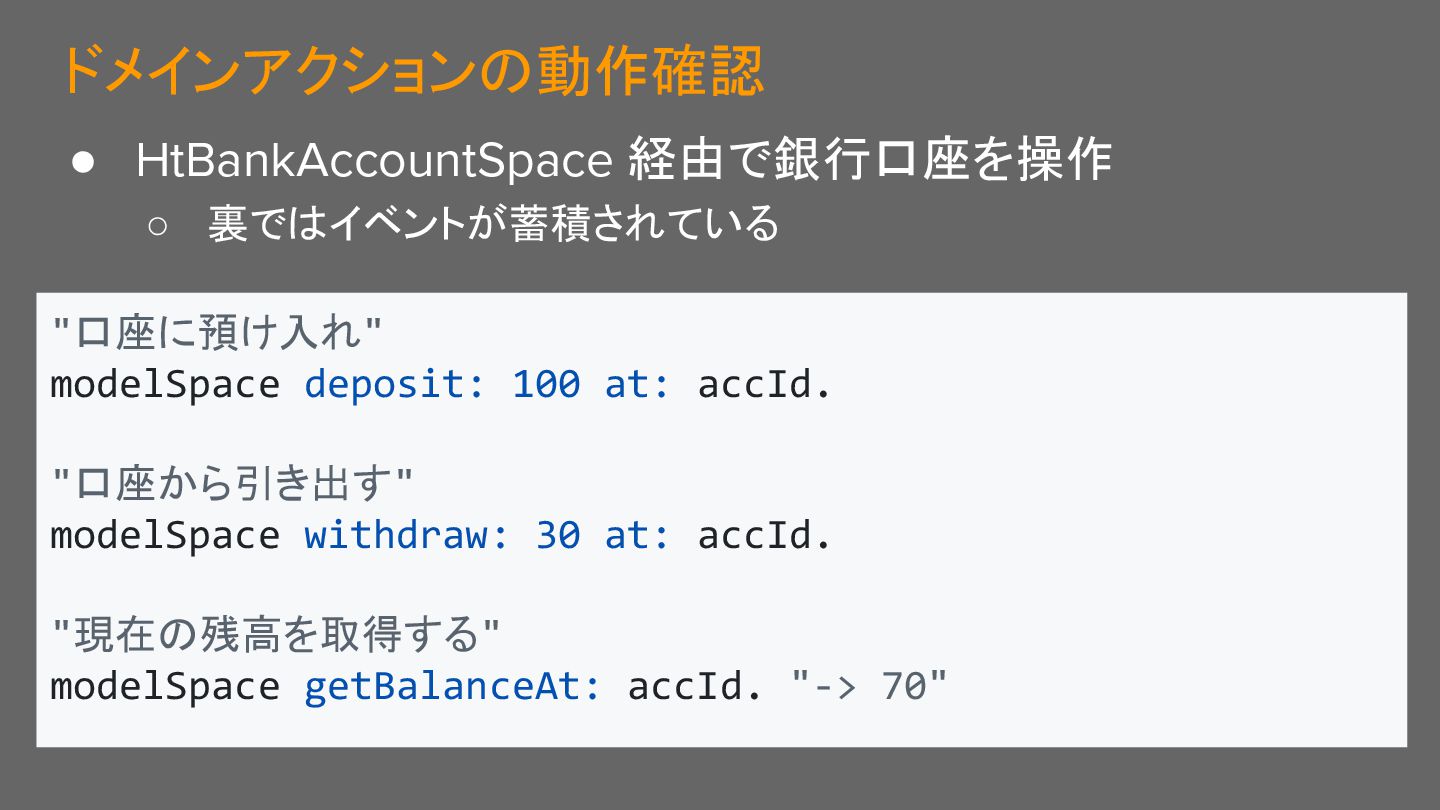Viewport: 1440px width, 810px height.
Task: Click the number 30 in withdraw line
Action: (558, 535)
